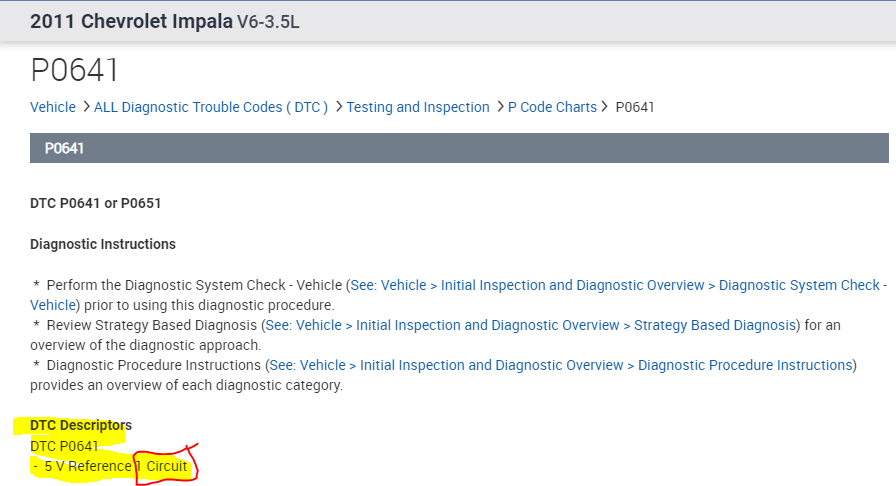Click the large P0641 page heading

click(75, 70)
